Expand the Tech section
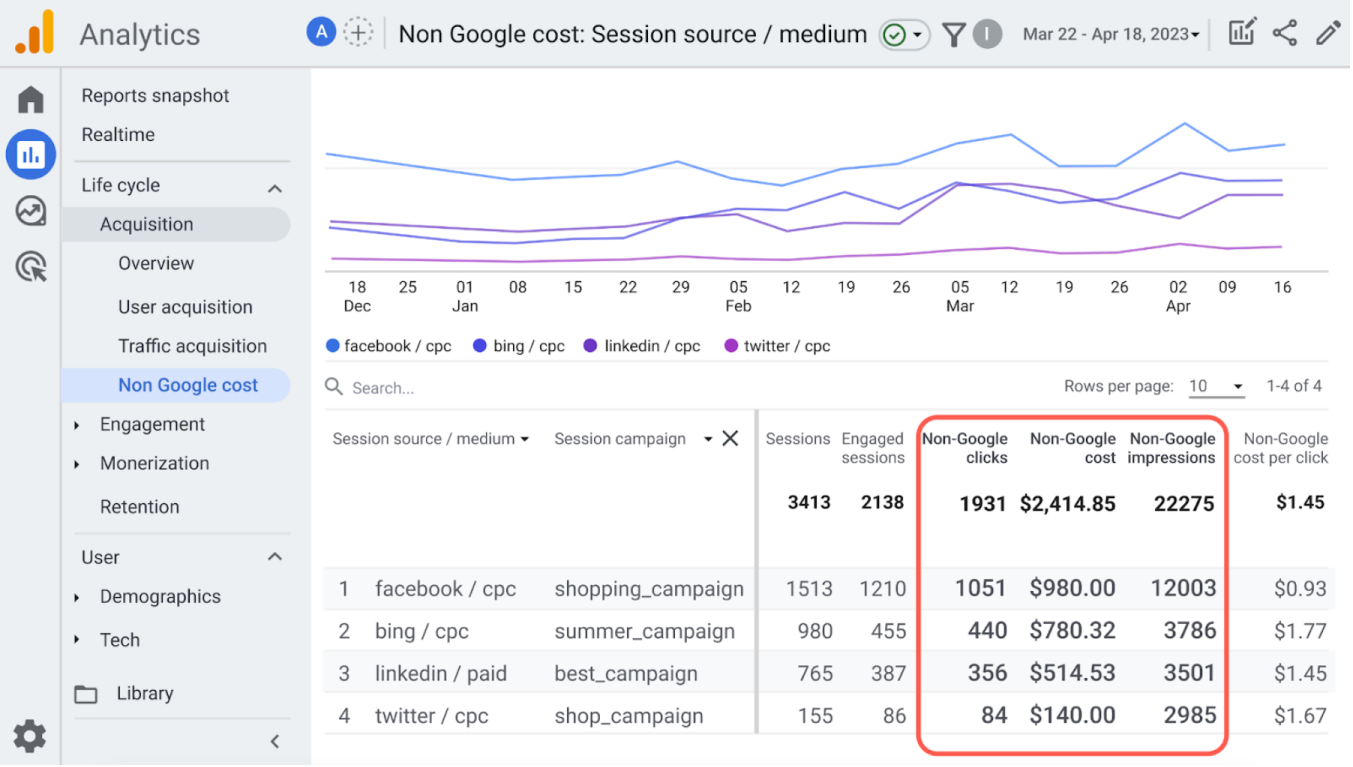Viewport: 1353px width, 767px height. (x=77, y=640)
